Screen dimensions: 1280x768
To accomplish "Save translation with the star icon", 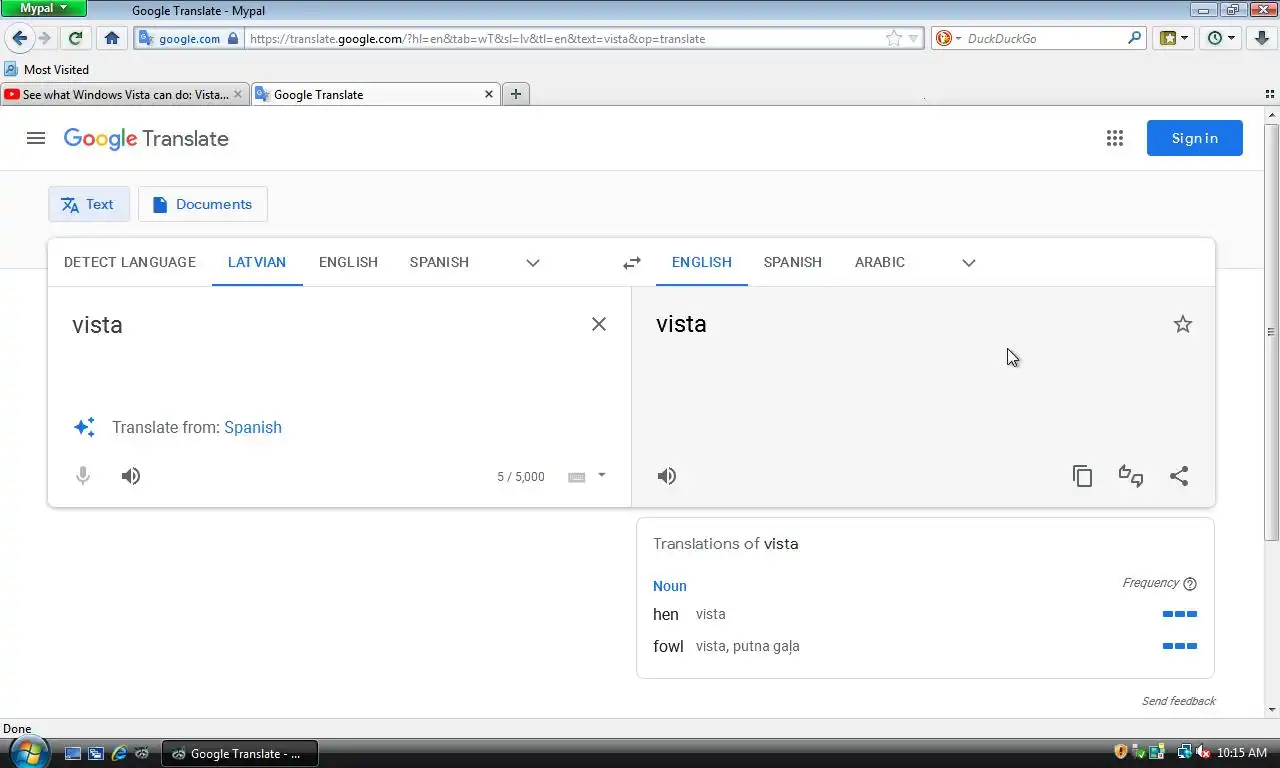I will (x=1183, y=324).
